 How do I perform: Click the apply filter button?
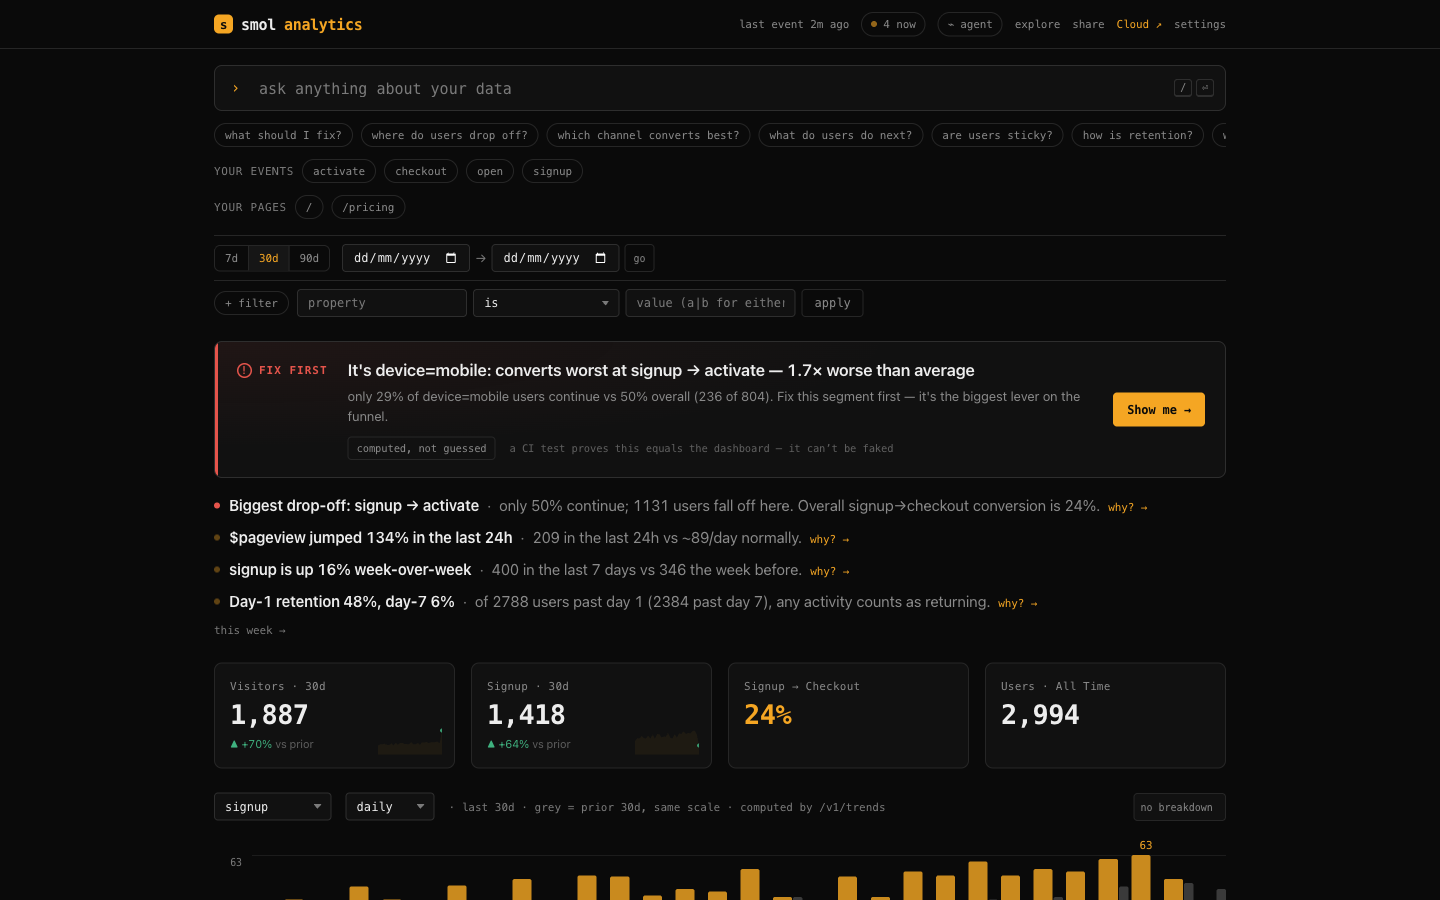coord(832,303)
